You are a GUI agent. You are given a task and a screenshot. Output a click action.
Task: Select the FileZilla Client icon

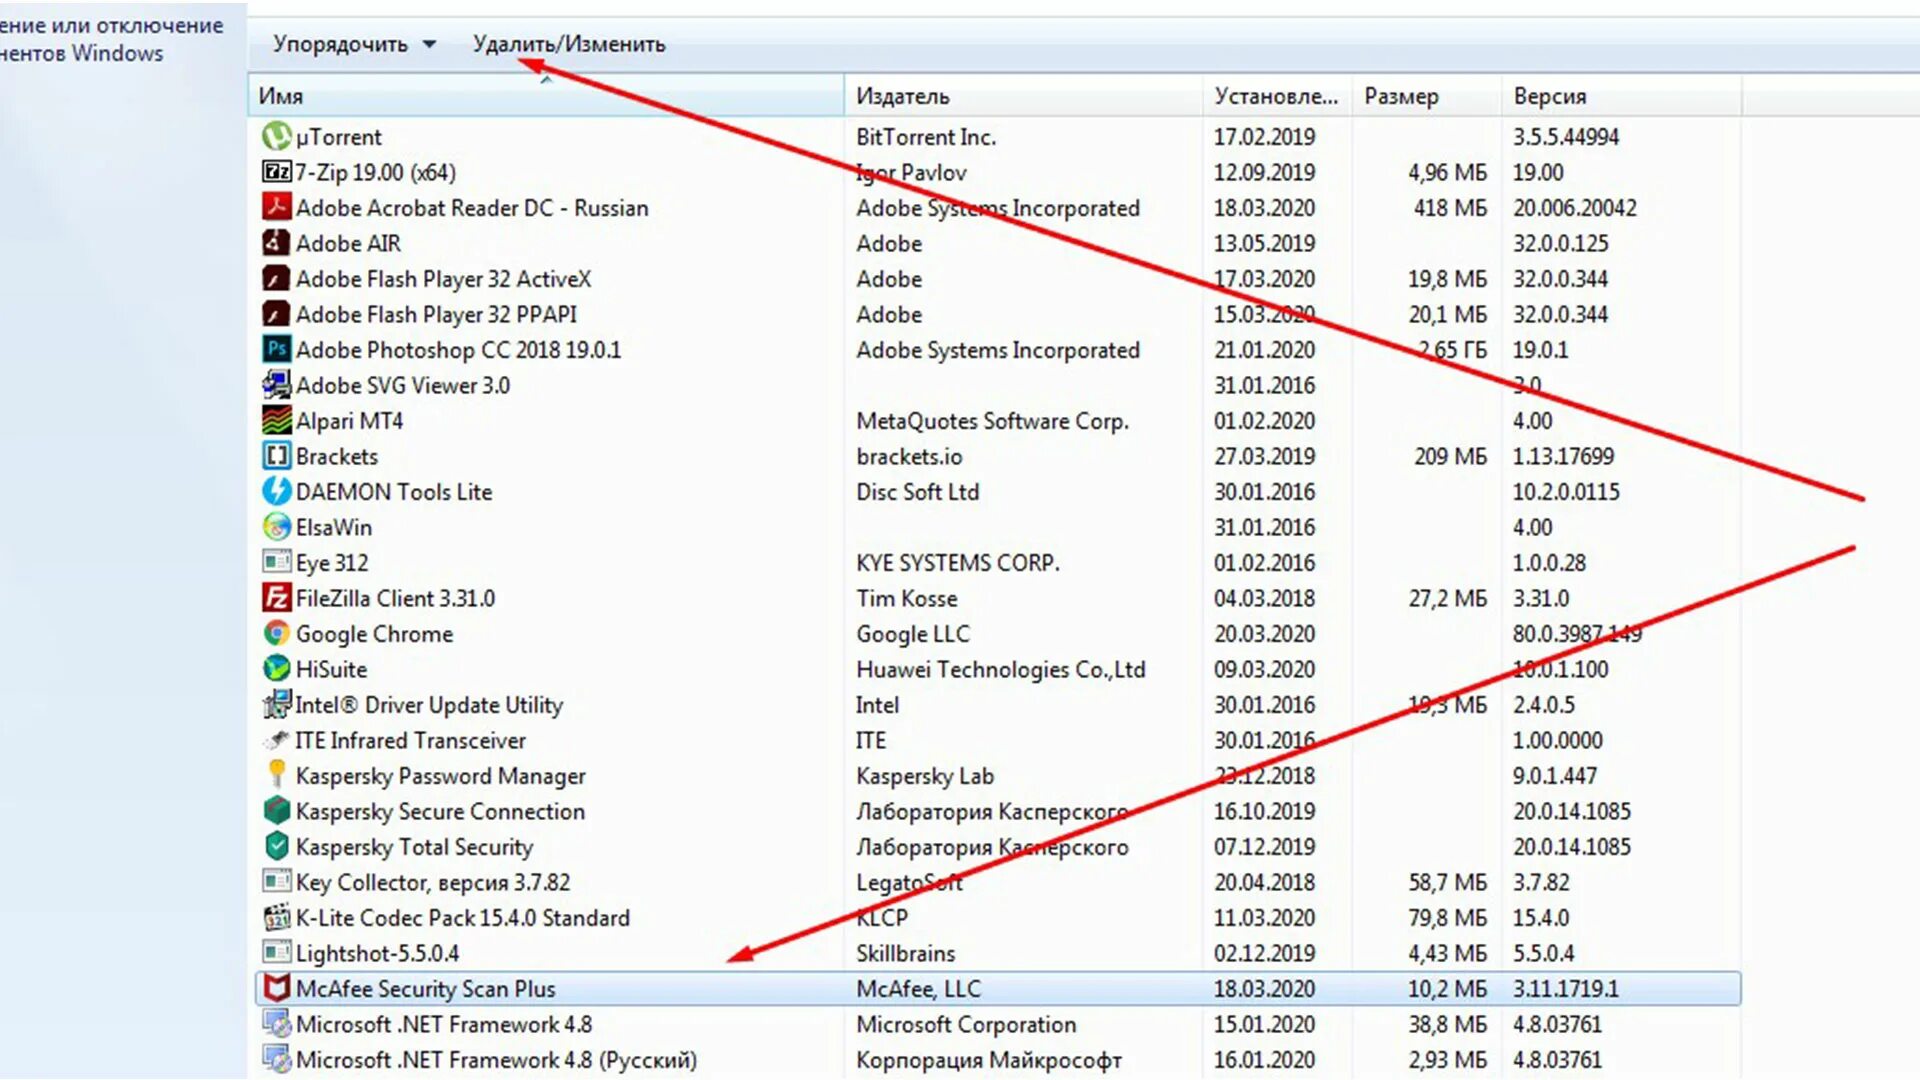coord(276,598)
